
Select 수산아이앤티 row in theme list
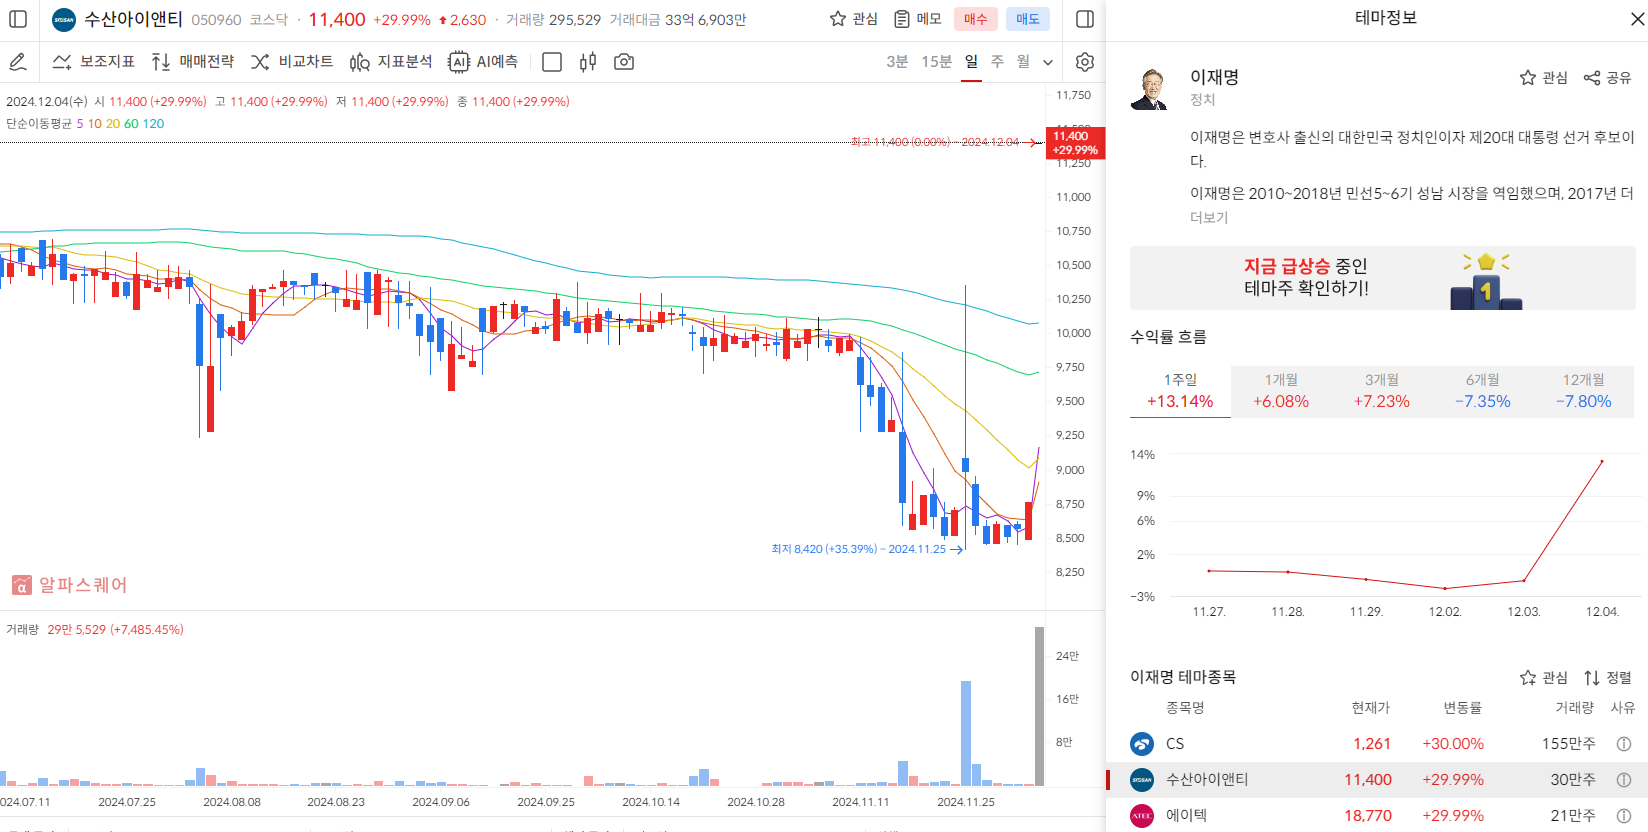pyautogui.click(x=1377, y=780)
